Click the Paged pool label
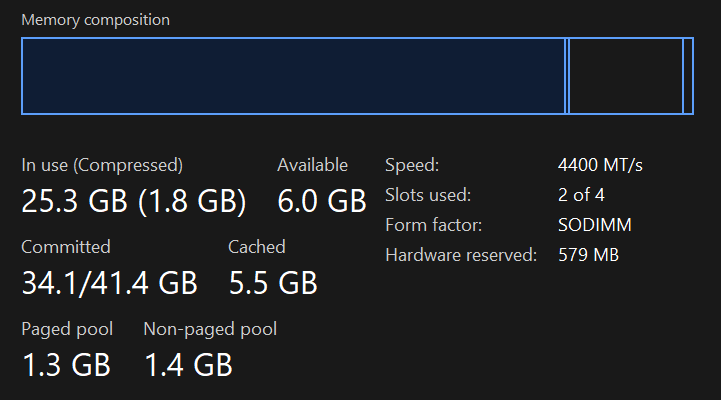This screenshot has height=400, width=721. click(x=67, y=329)
